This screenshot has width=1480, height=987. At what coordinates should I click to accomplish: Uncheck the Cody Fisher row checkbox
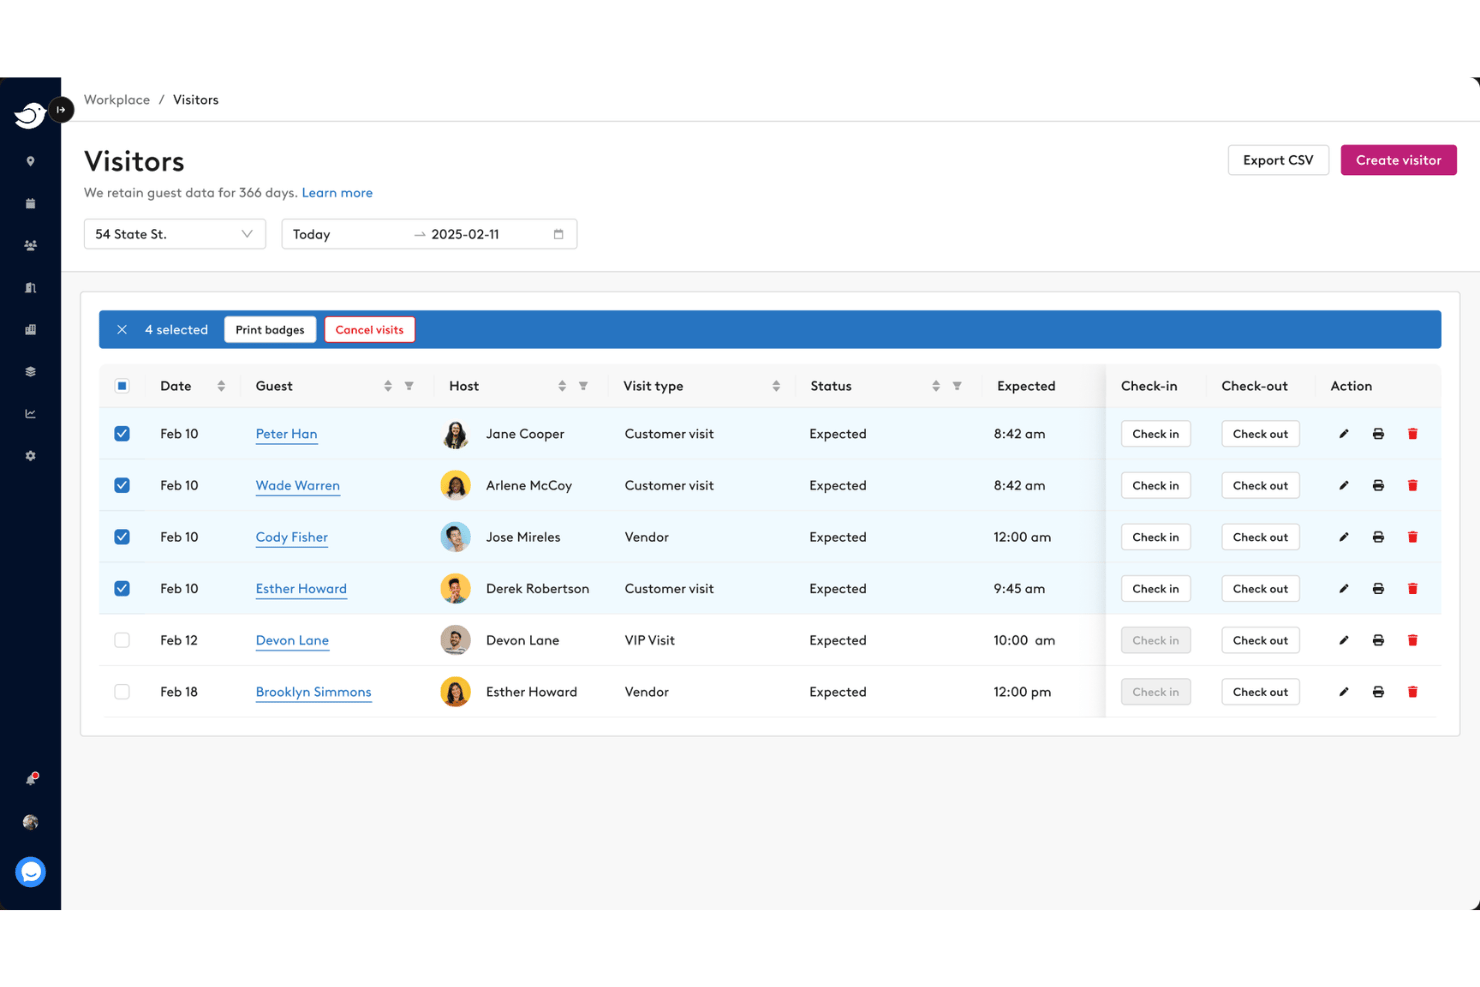122,537
